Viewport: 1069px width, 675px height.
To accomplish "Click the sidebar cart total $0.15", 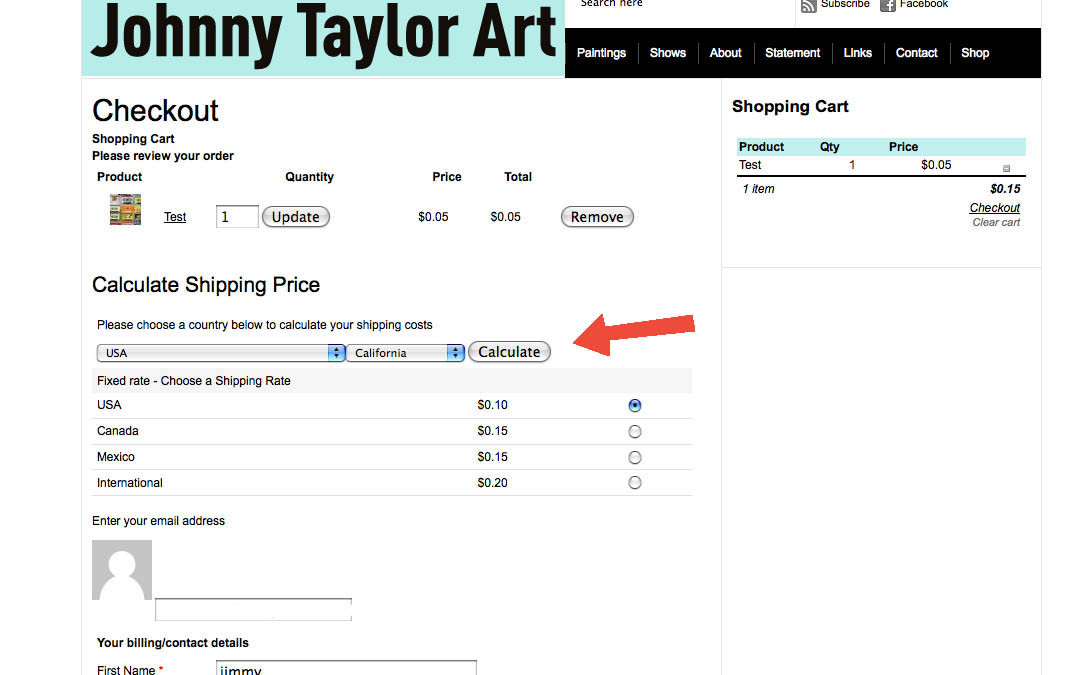I will tap(1005, 189).
